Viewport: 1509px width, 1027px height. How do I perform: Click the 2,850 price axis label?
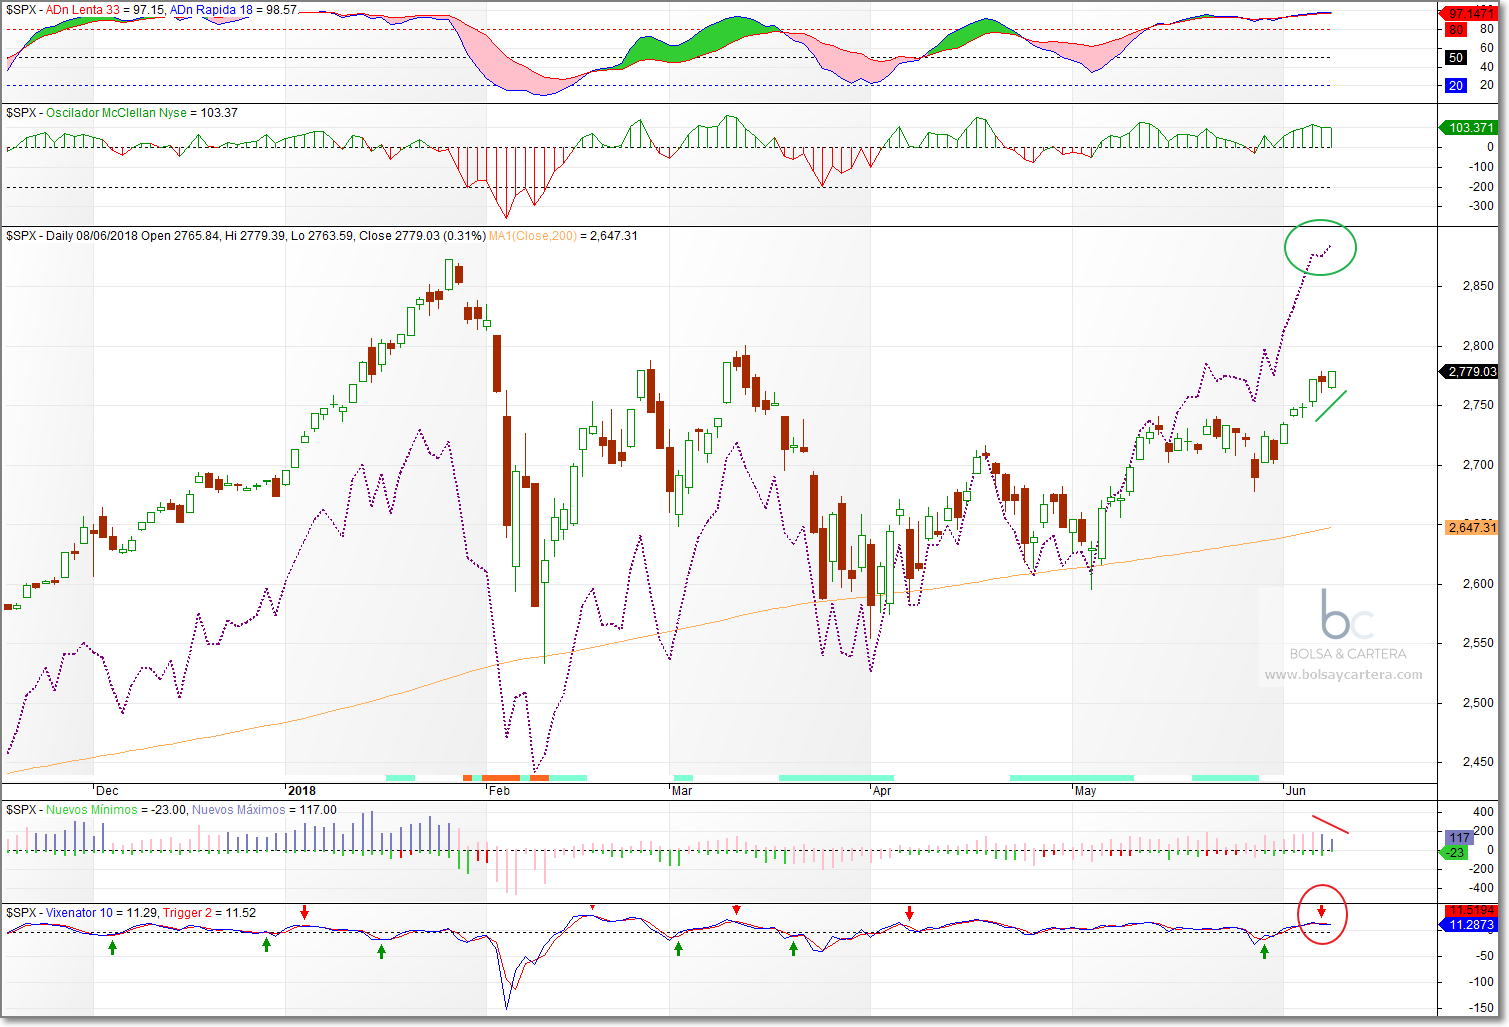pyautogui.click(x=1478, y=286)
